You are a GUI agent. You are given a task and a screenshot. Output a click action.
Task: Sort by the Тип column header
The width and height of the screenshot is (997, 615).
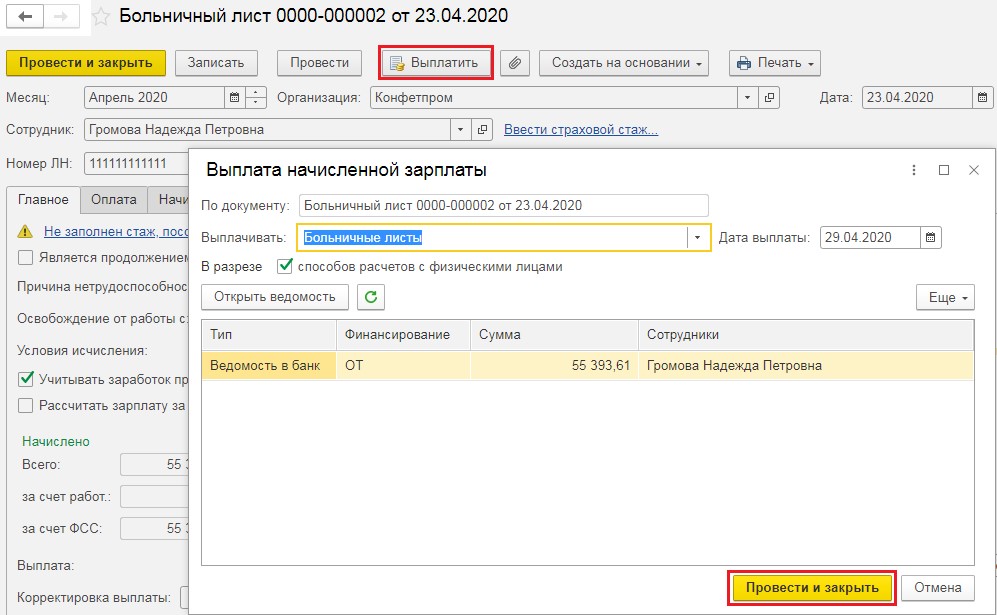[x=269, y=335]
